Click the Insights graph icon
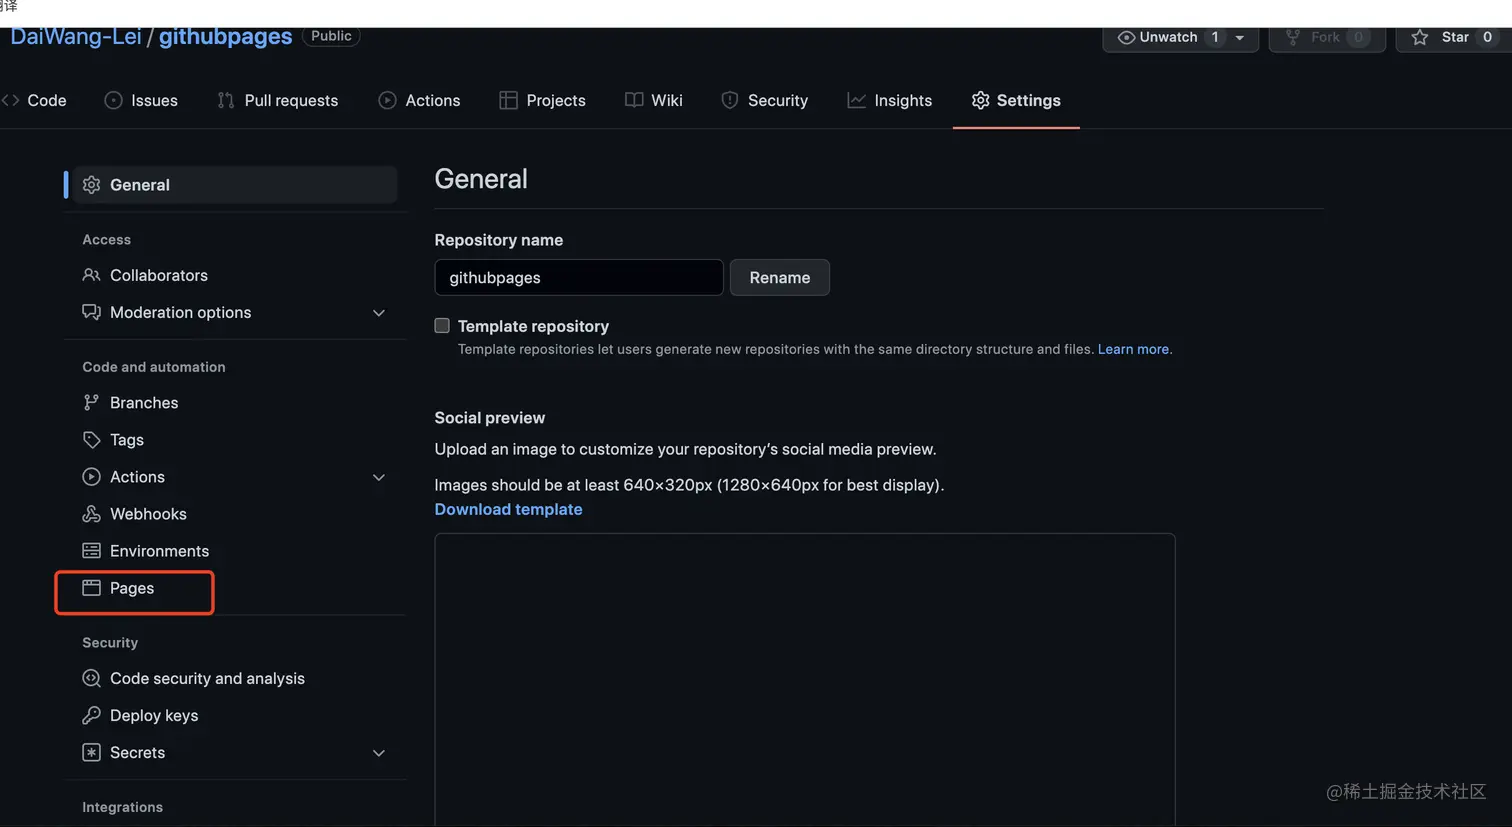This screenshot has width=1512, height=827. point(856,100)
